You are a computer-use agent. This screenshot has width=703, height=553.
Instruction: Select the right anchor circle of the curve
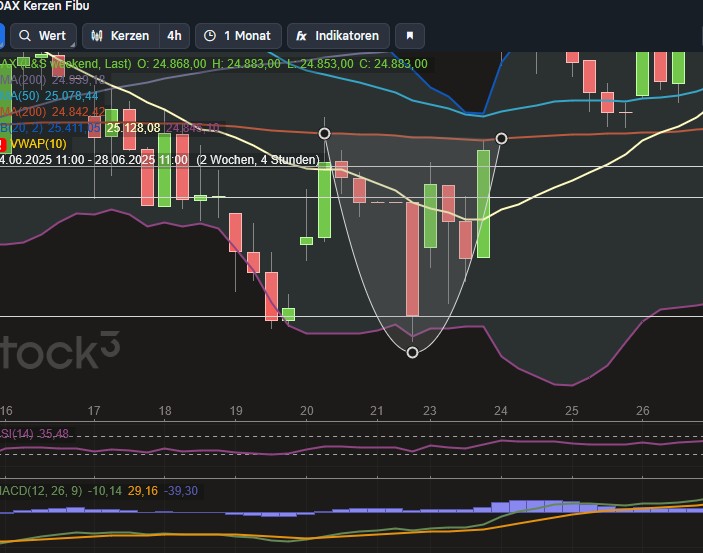502,138
